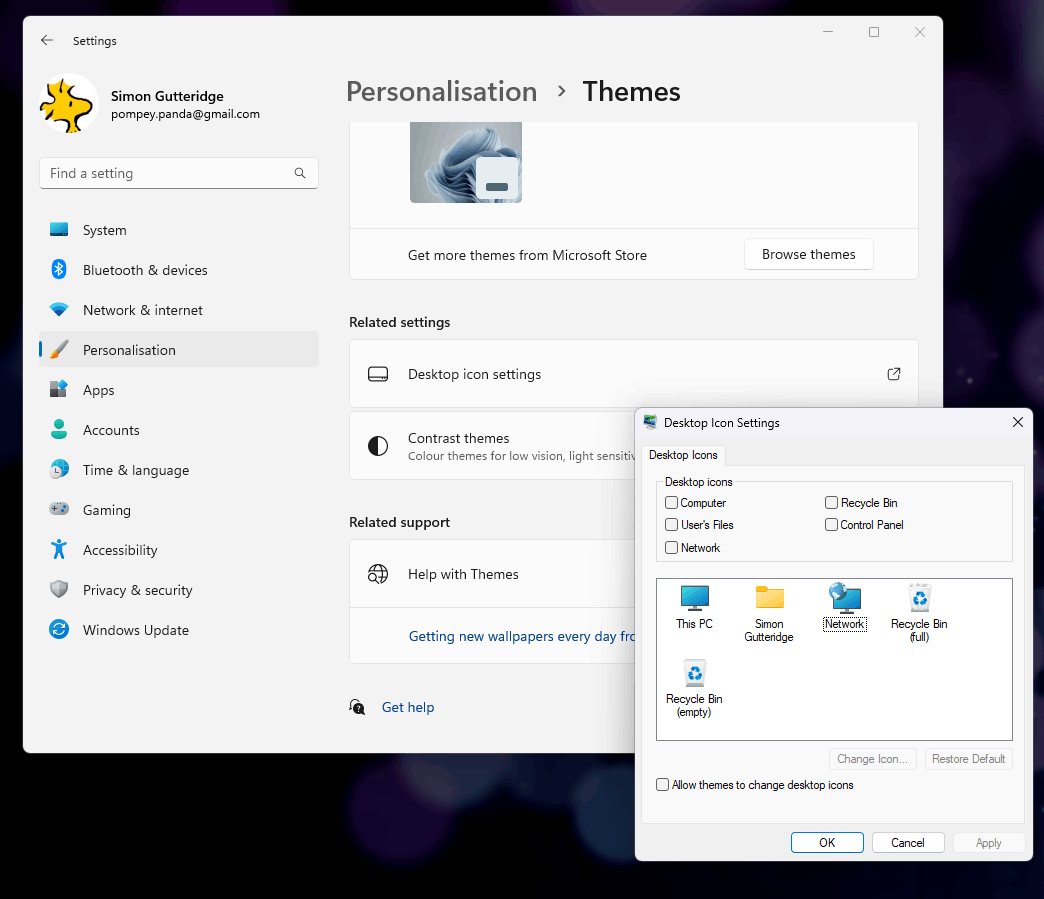Click the Help with Themes globe icon
This screenshot has height=899, width=1044.
(378, 574)
